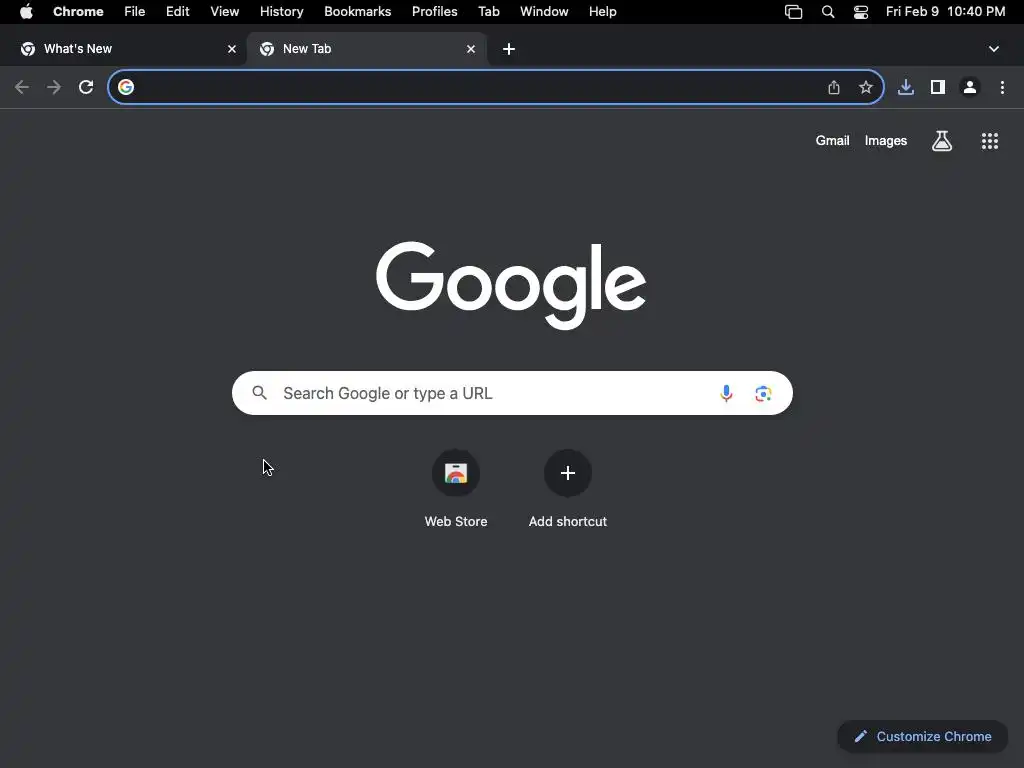Click the date and time in menu bar
1024x768 pixels.
[x=946, y=12]
